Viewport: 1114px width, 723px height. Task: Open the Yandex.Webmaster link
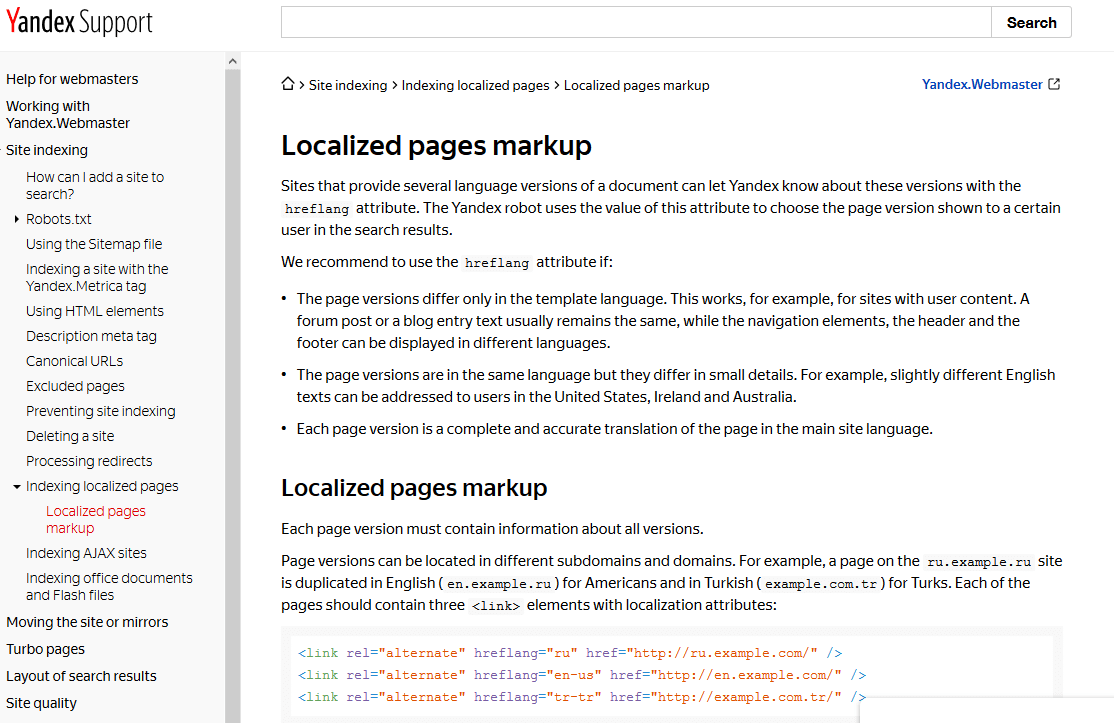point(982,85)
